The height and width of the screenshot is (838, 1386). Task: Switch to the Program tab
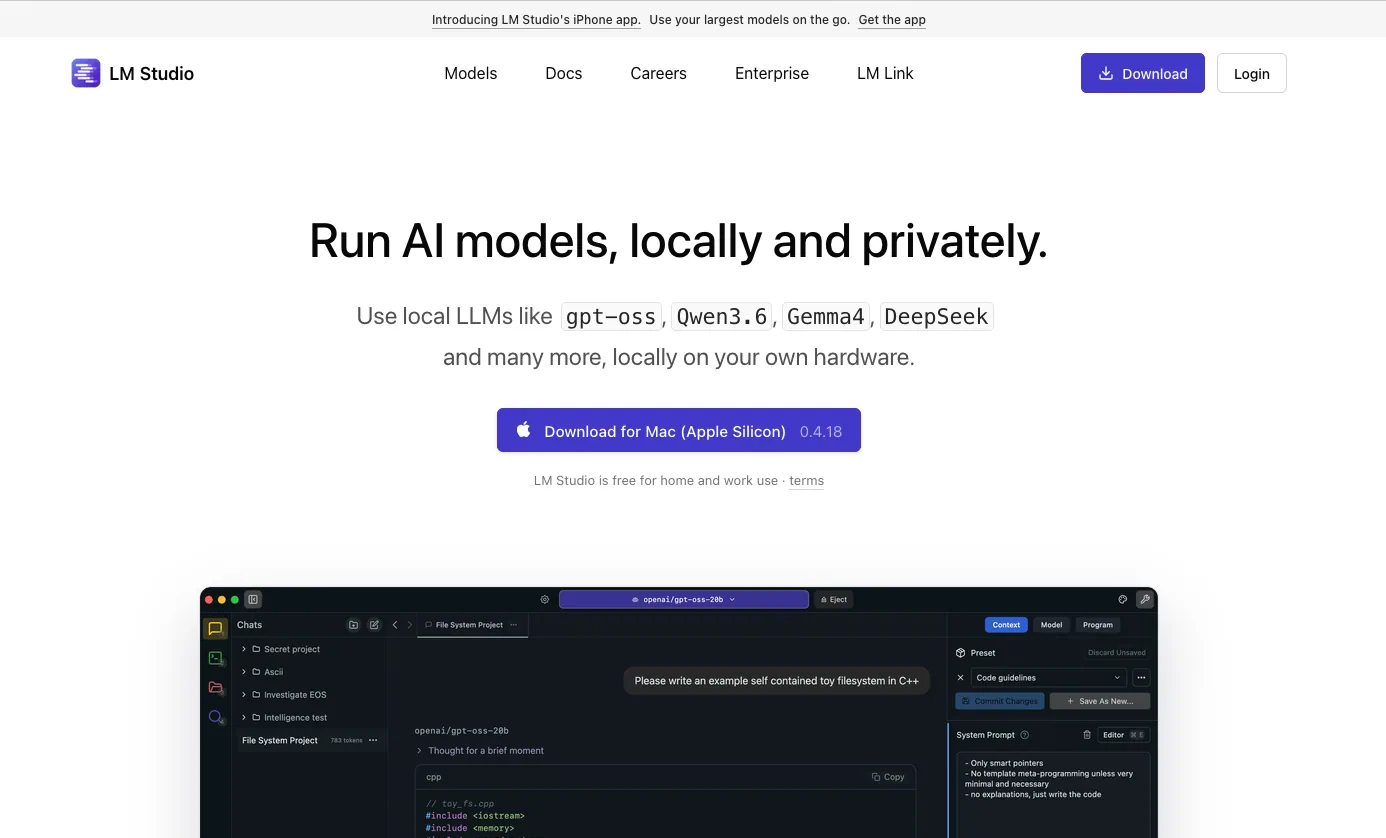(1097, 625)
